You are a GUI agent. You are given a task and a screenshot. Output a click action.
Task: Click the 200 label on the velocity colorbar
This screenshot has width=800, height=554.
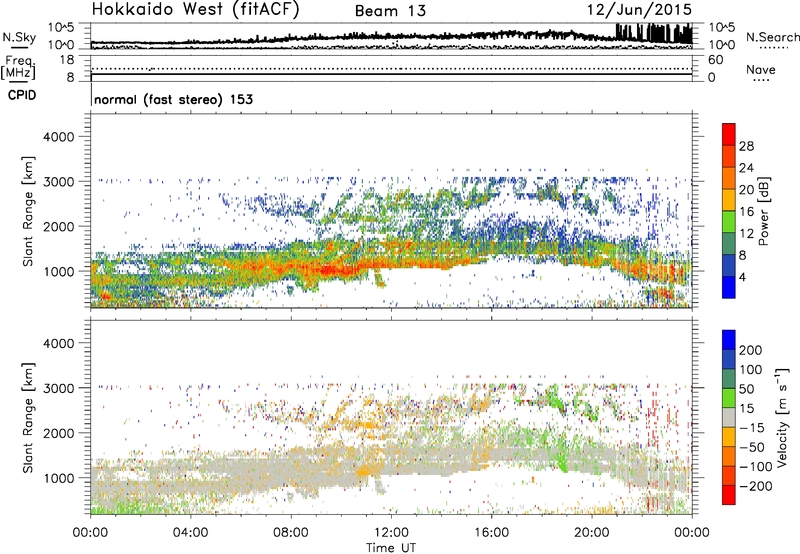click(751, 350)
